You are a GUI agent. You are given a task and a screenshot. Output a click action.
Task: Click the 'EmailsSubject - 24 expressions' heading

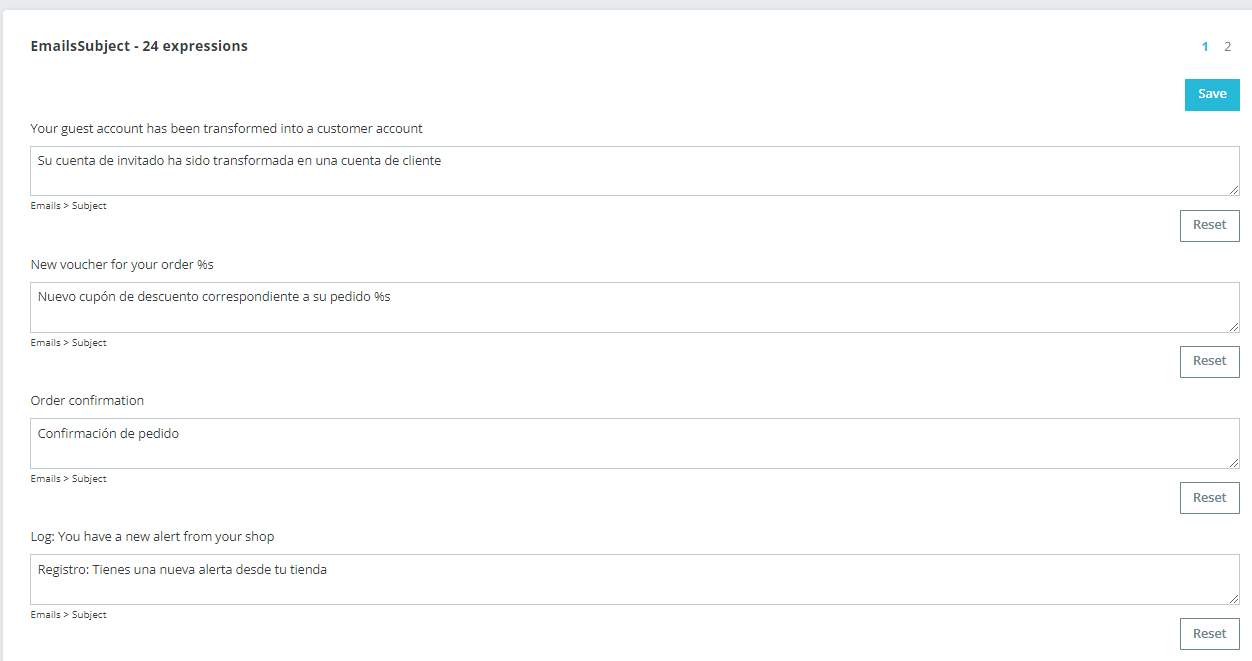click(139, 46)
